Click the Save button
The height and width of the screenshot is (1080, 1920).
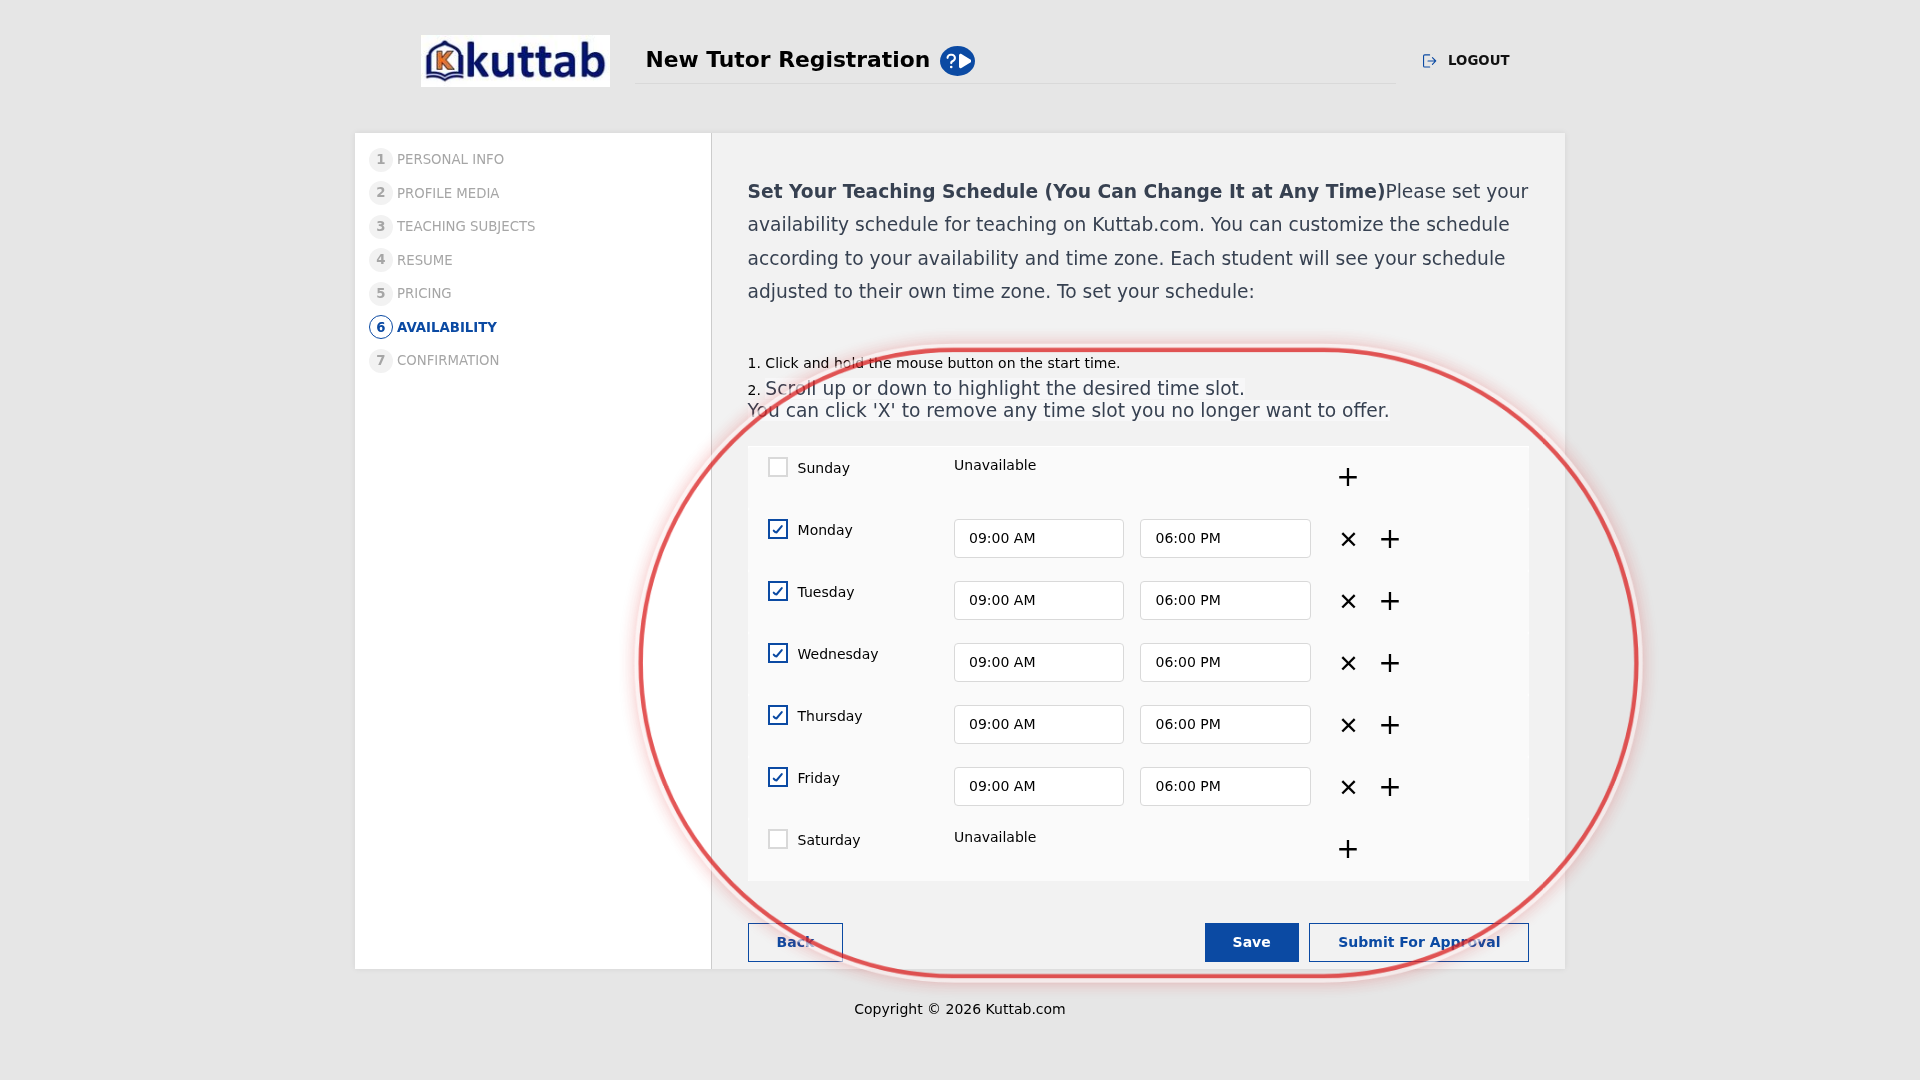pos(1252,942)
